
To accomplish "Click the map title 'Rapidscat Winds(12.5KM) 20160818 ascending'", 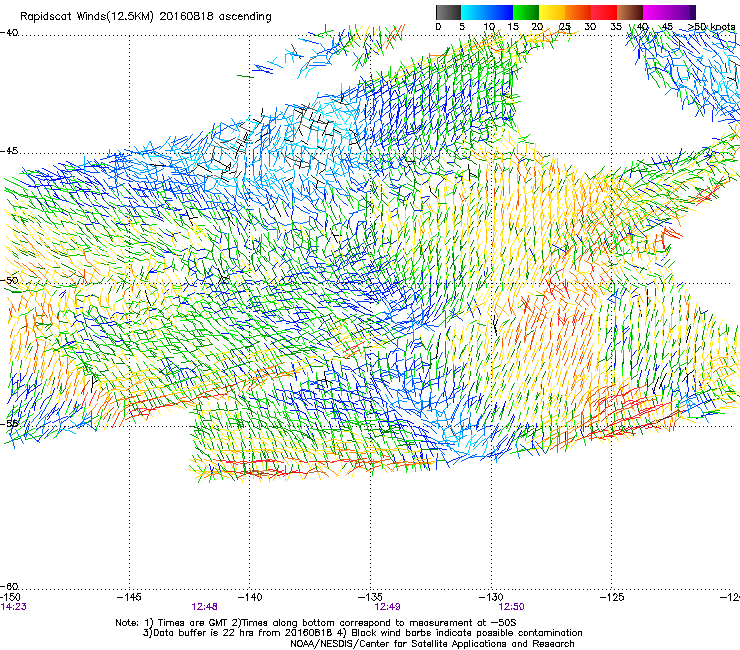I will [146, 17].
